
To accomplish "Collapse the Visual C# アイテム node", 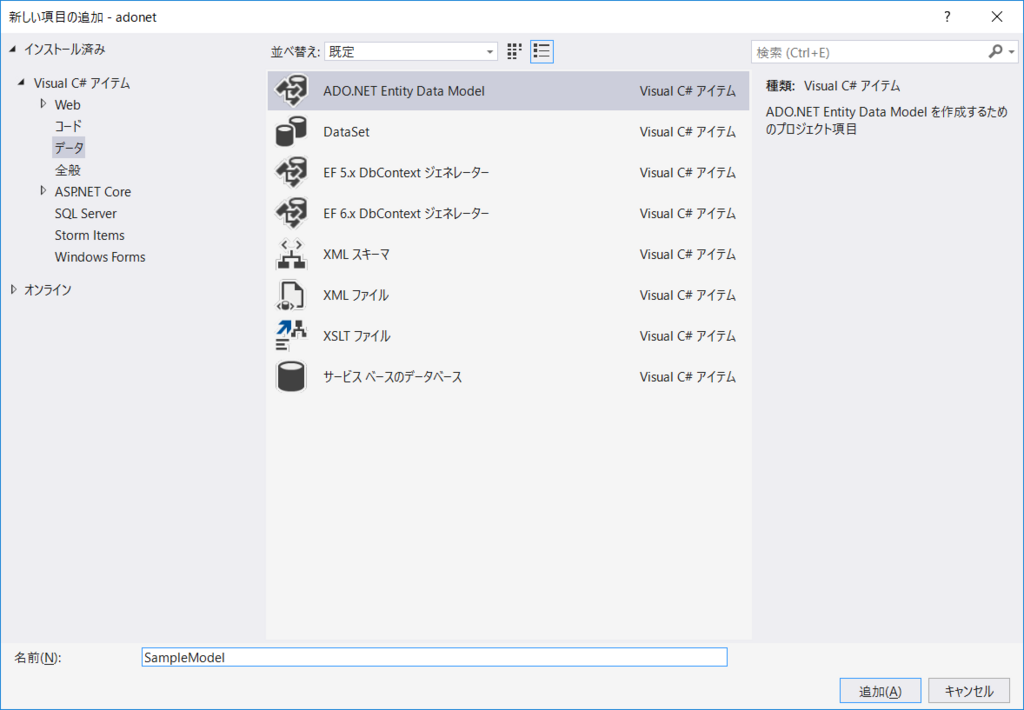I will (22, 83).
